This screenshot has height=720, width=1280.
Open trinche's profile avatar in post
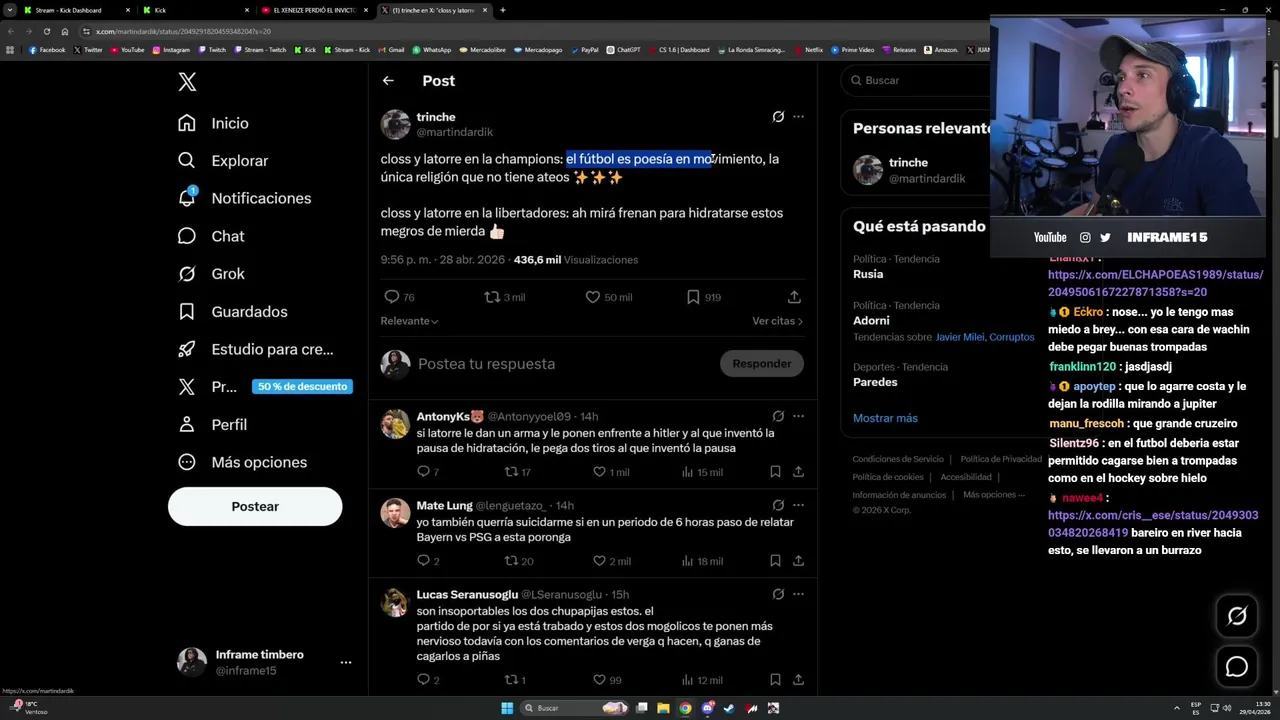(x=395, y=124)
